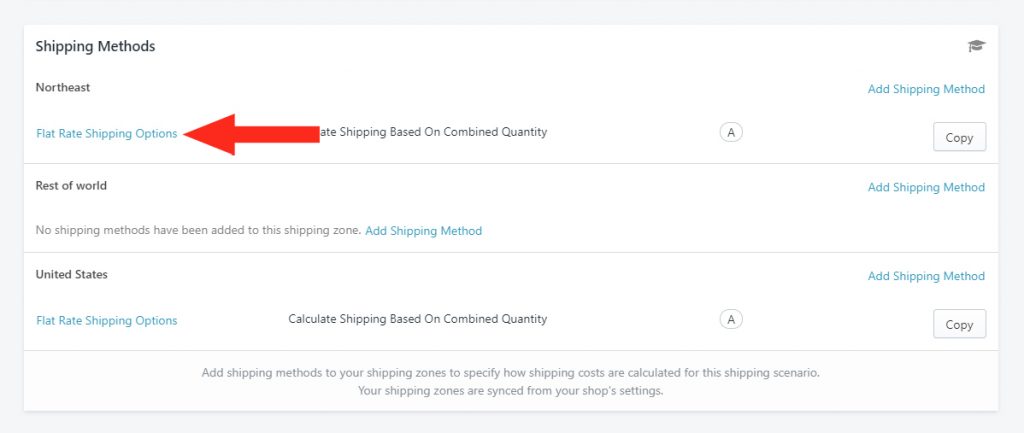This screenshot has width=1024, height=433.
Task: Click inline Add Shipping Method link
Action: point(423,231)
